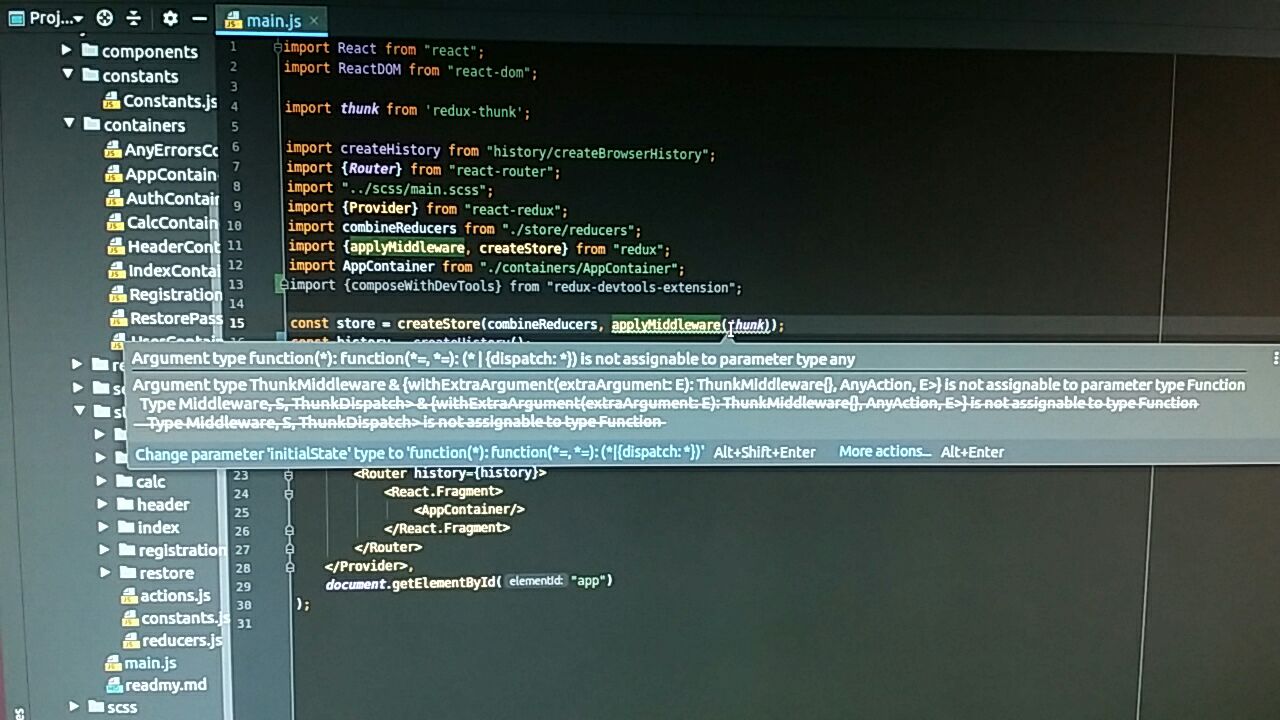Click the fold marker on line 26
This screenshot has width=1280, height=720.
click(289, 529)
